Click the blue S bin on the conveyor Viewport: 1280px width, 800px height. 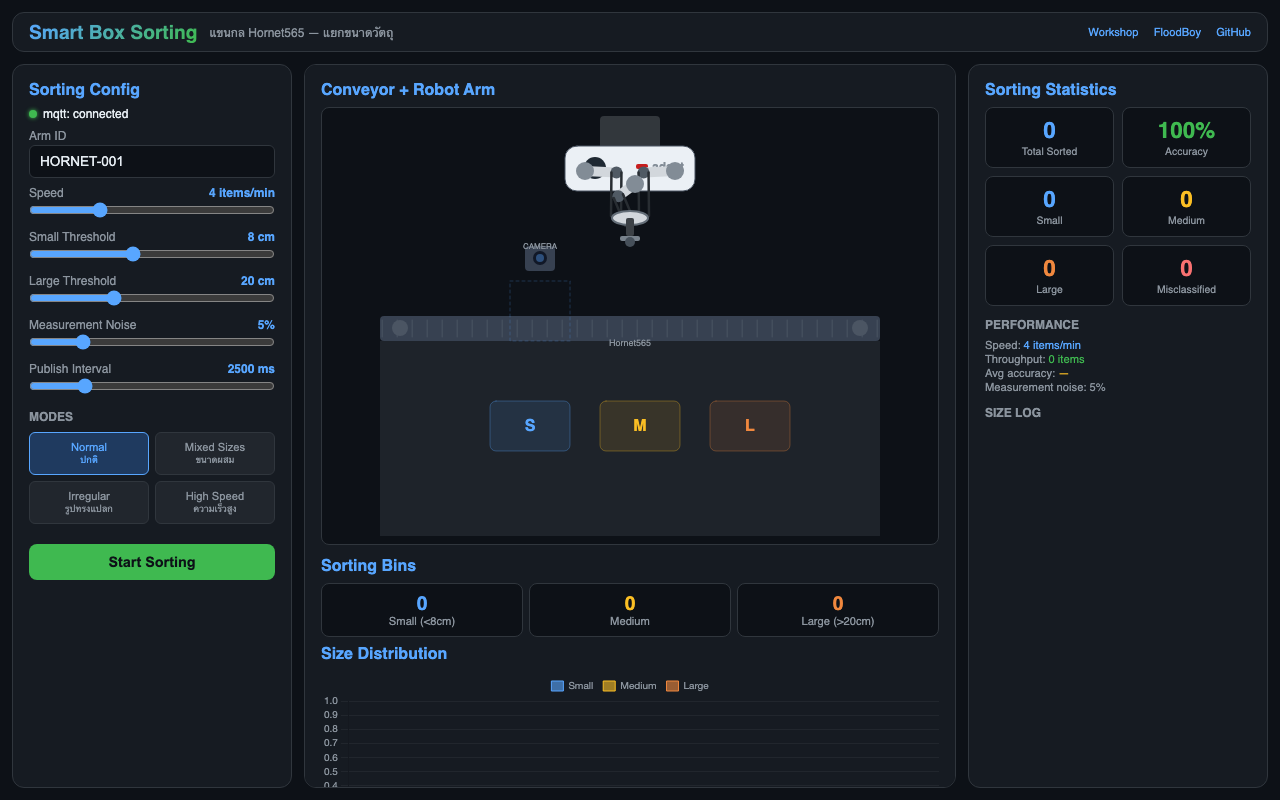click(530, 426)
